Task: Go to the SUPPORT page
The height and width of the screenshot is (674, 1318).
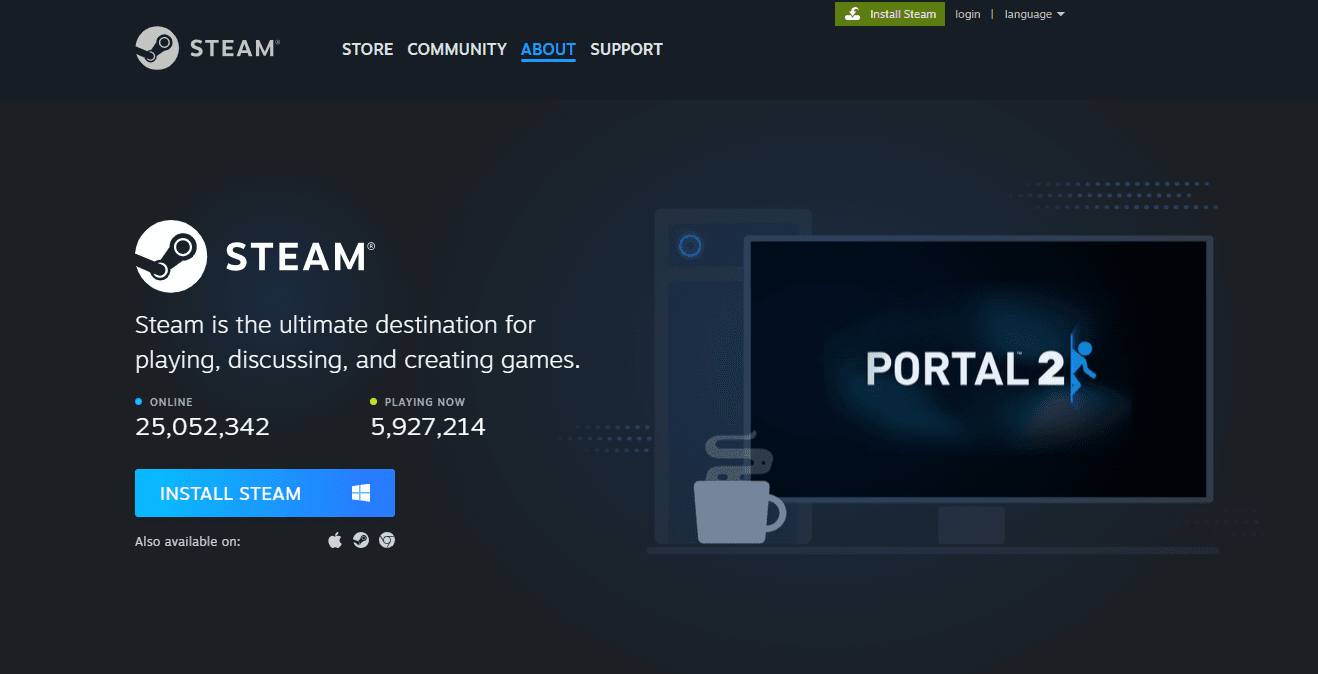Action: [626, 49]
